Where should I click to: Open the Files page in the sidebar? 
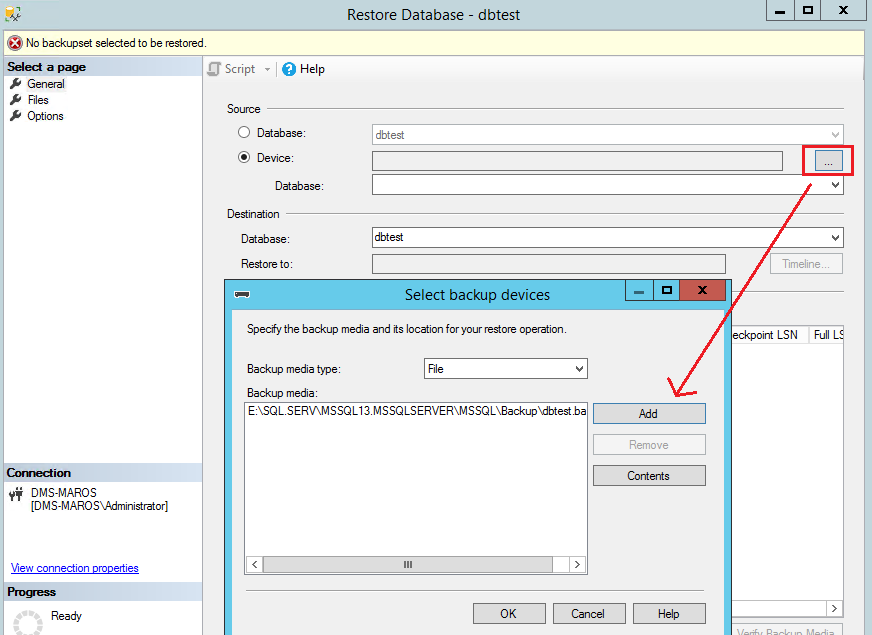(x=38, y=100)
